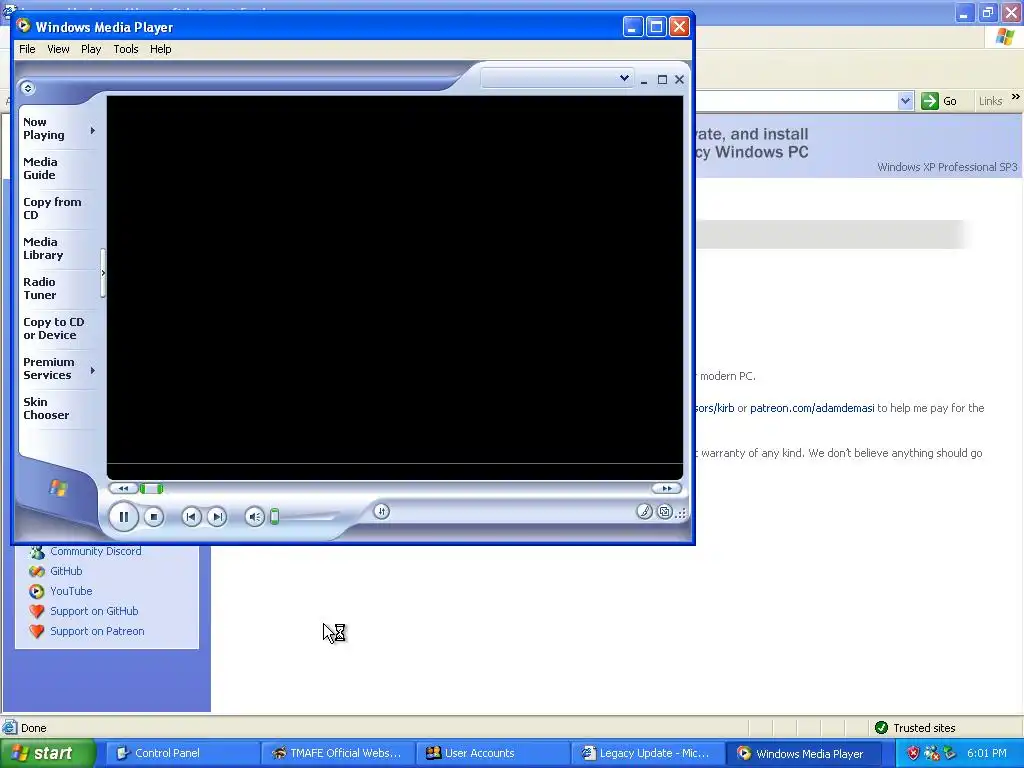Skip to the previous track

(191, 517)
